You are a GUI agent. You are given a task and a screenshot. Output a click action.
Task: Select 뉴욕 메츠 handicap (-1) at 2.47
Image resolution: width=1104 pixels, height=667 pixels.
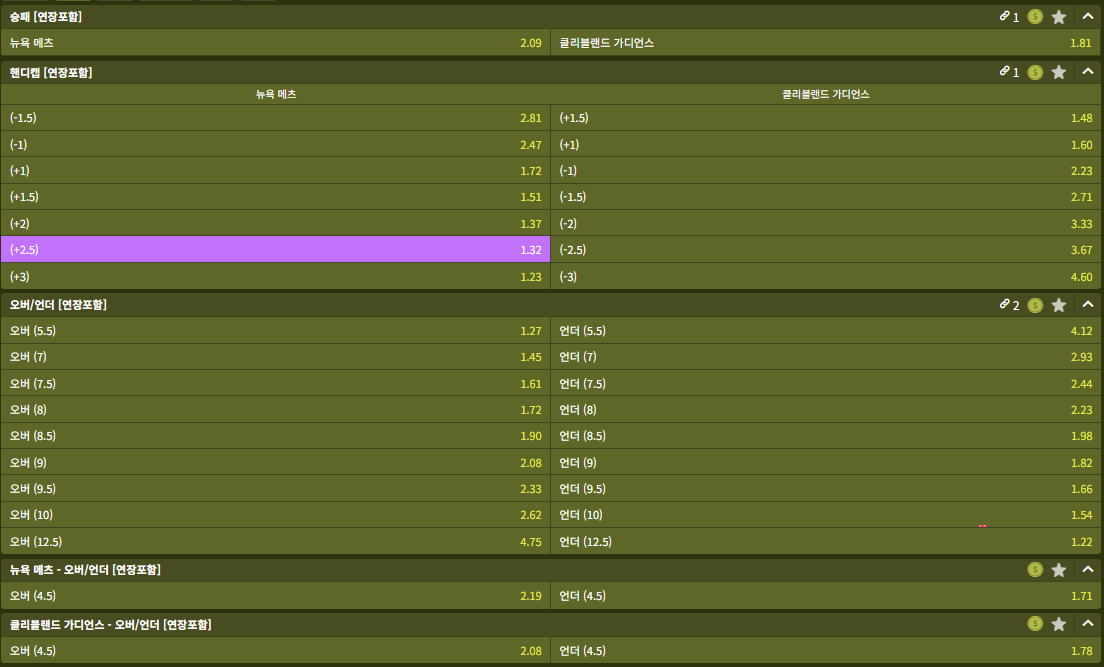coord(275,144)
